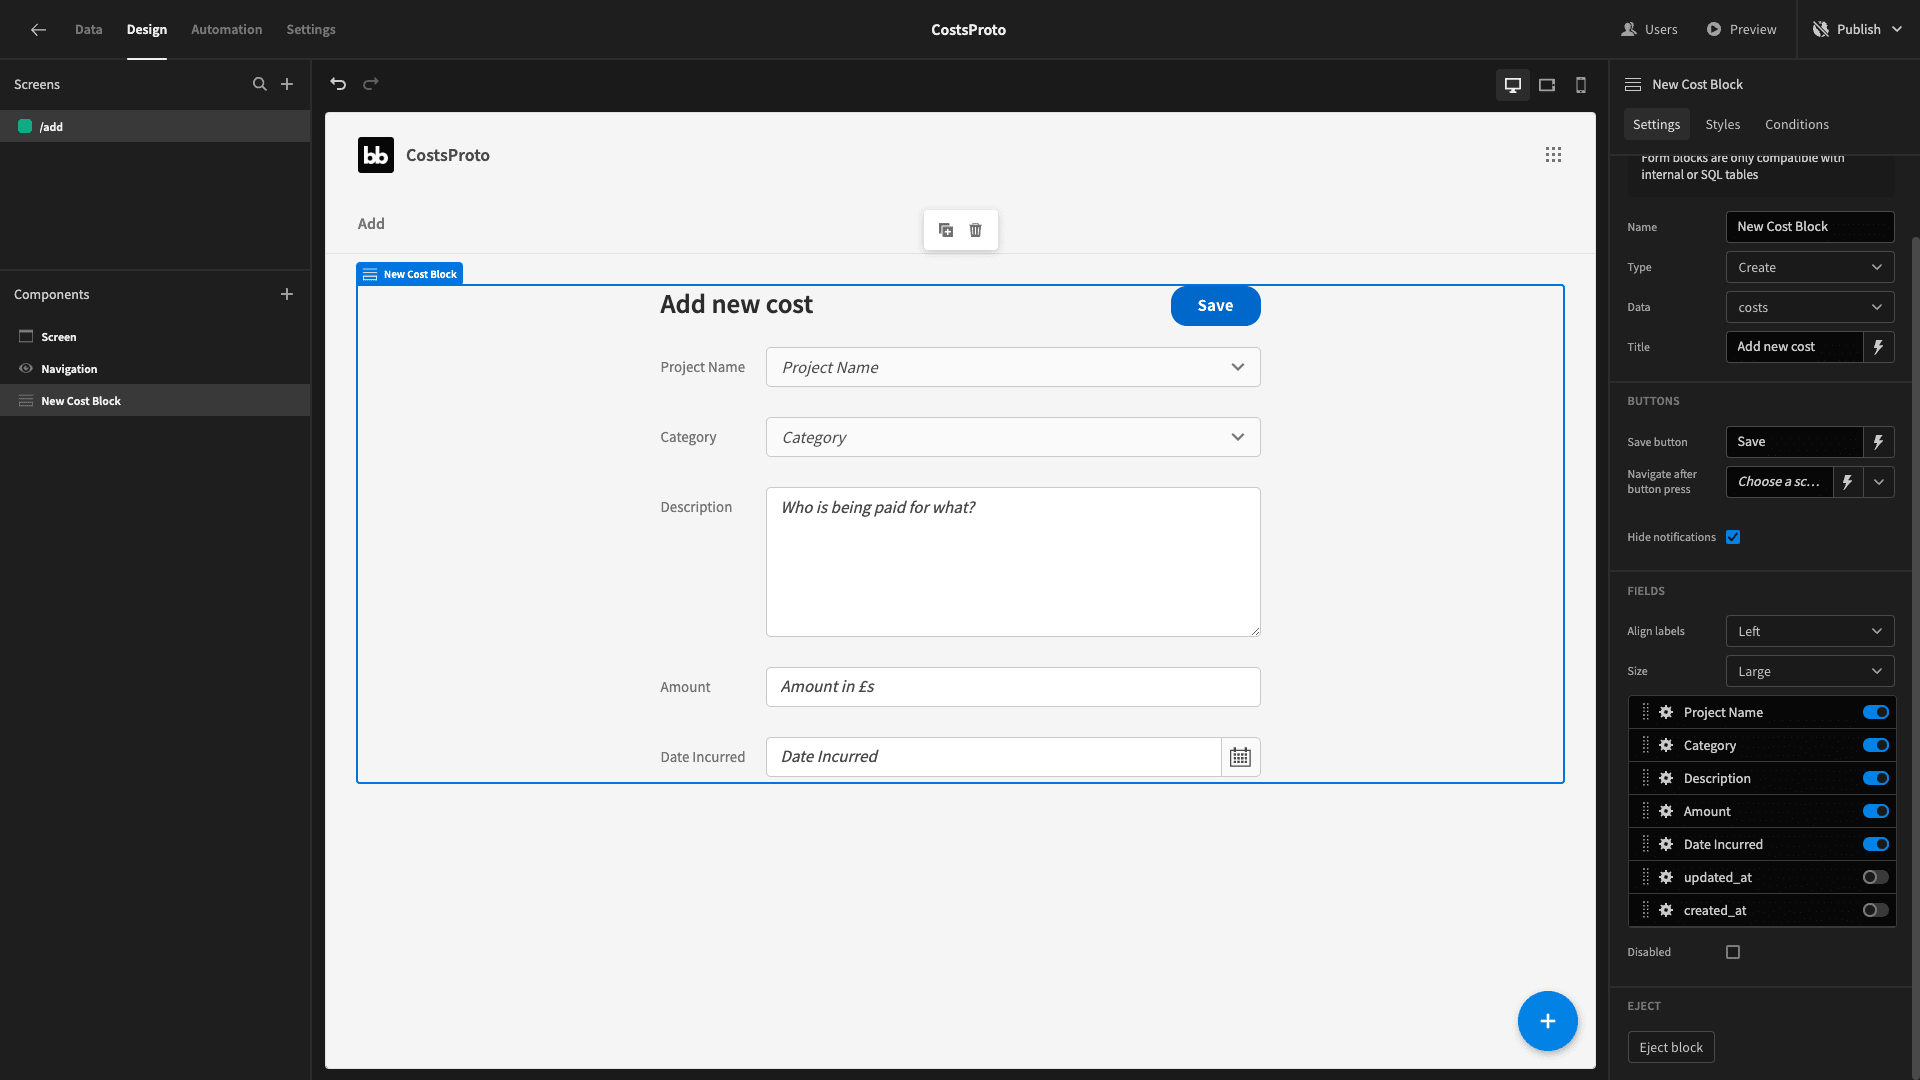Open the Styles tab
This screenshot has height=1080, width=1920.
[1722, 124]
